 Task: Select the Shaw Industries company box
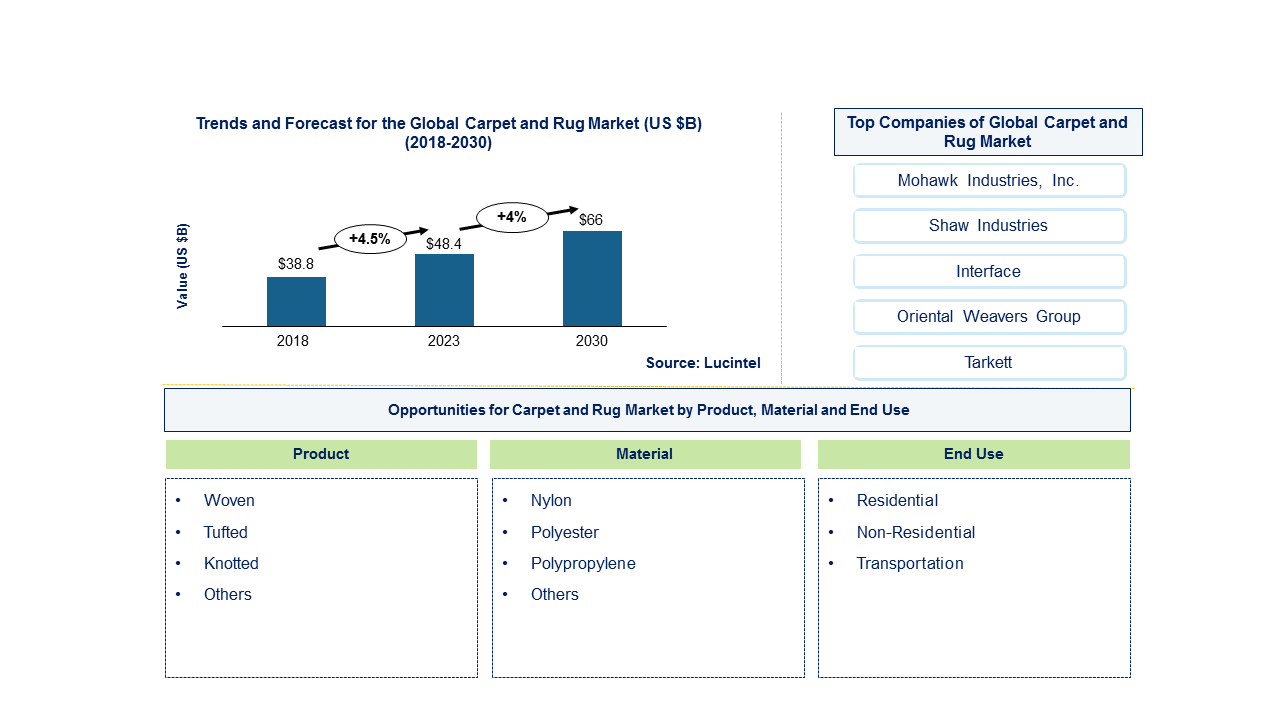(989, 226)
